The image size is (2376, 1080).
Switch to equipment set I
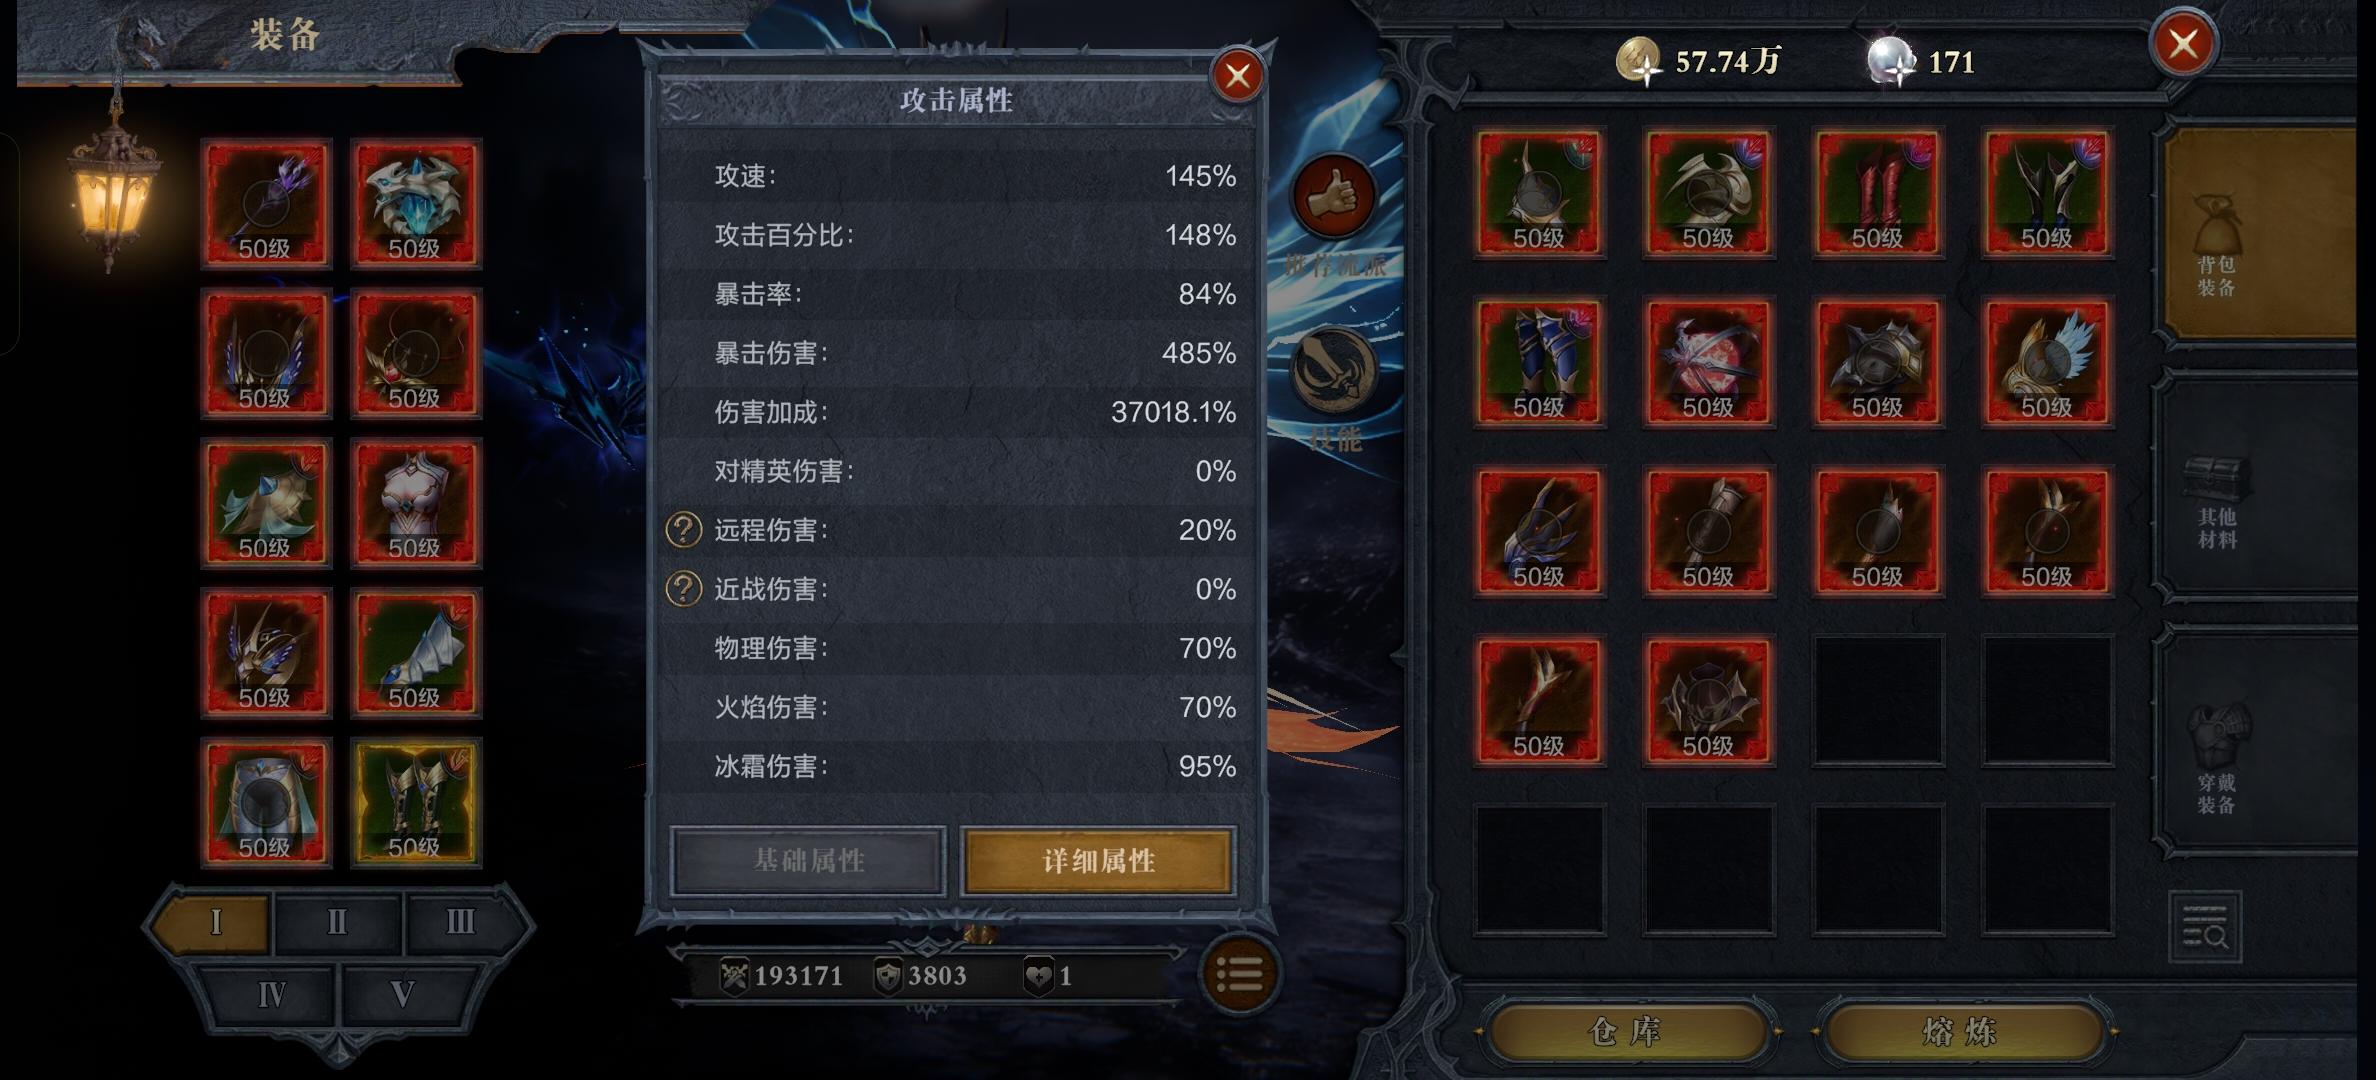click(x=215, y=922)
